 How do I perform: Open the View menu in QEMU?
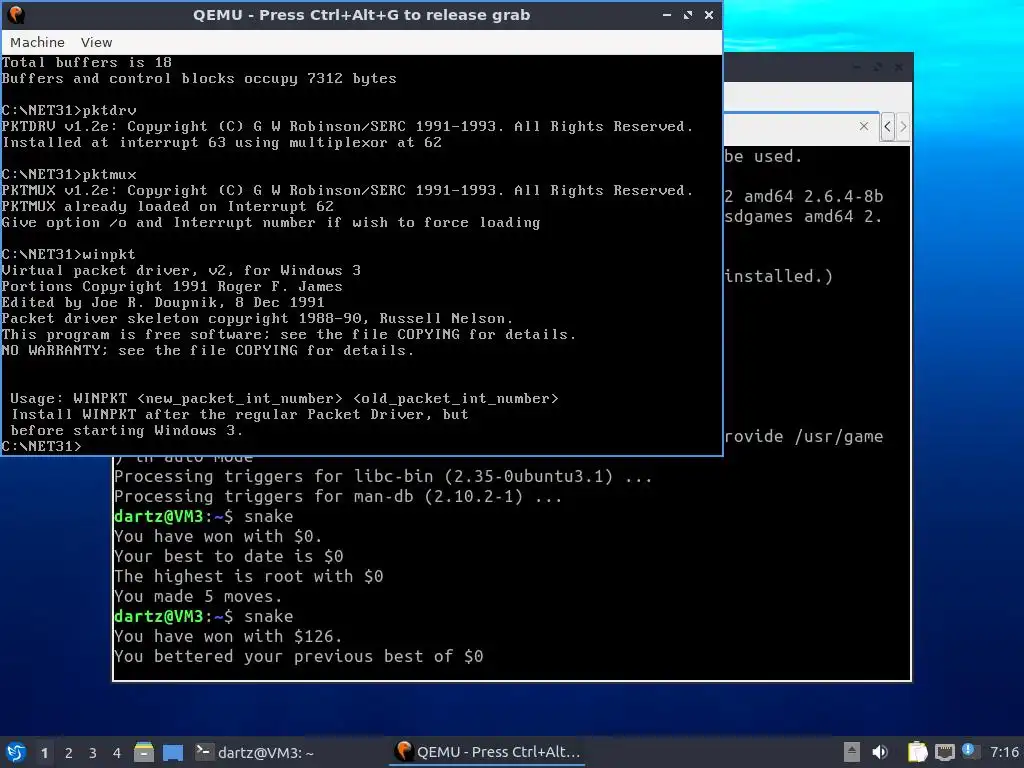tap(97, 42)
